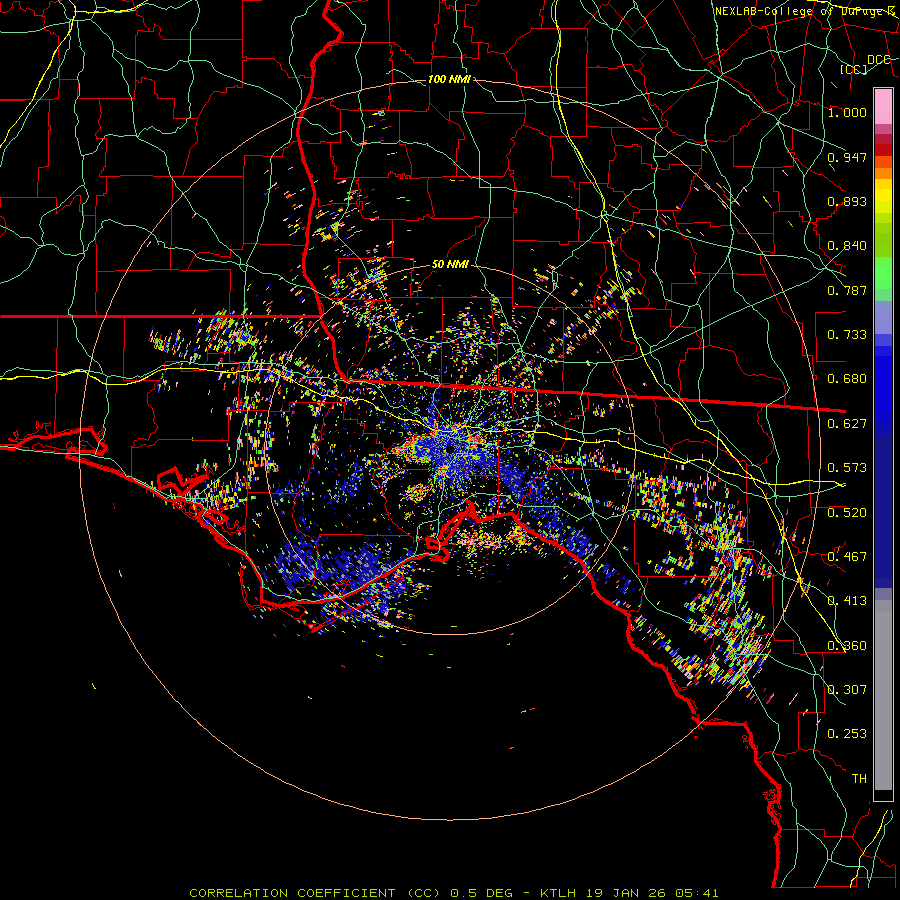Click the 0.307 legend value
Image resolution: width=900 pixels, height=900 pixels.
coord(847,690)
